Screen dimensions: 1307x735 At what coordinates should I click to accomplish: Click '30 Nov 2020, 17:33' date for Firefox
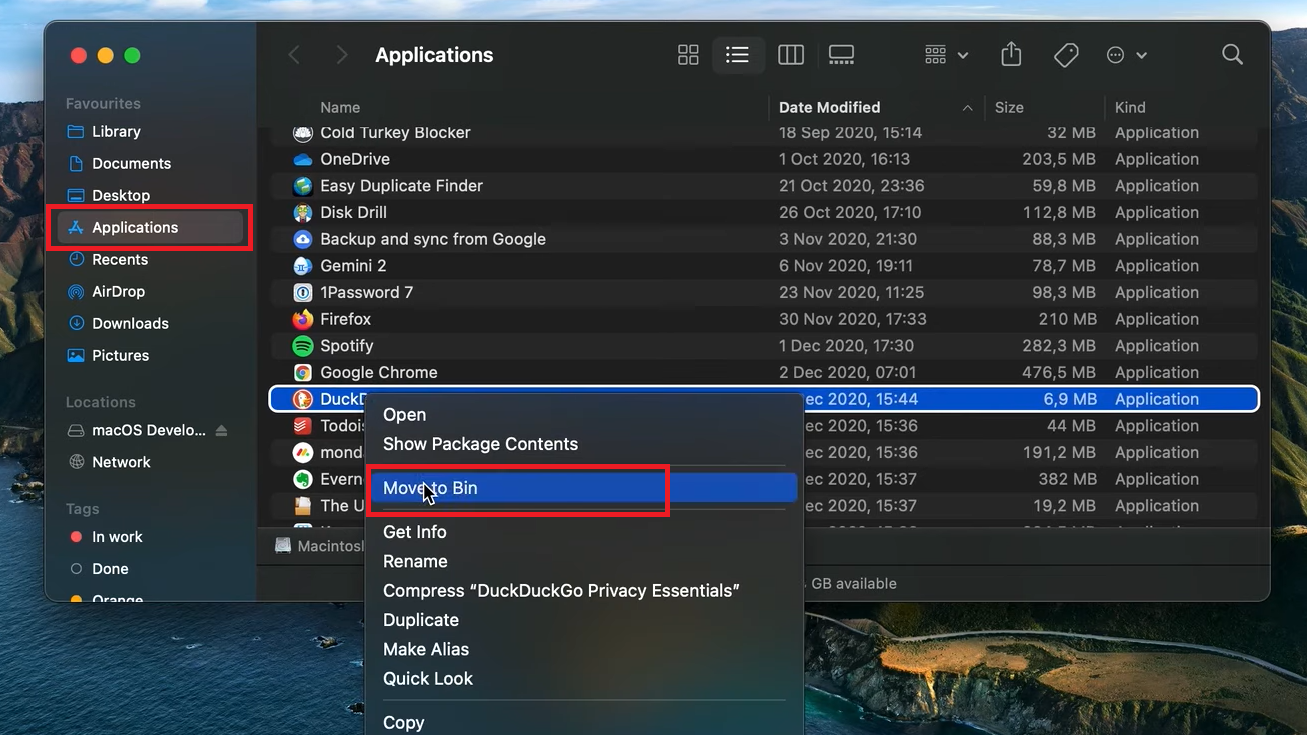[x=853, y=319]
